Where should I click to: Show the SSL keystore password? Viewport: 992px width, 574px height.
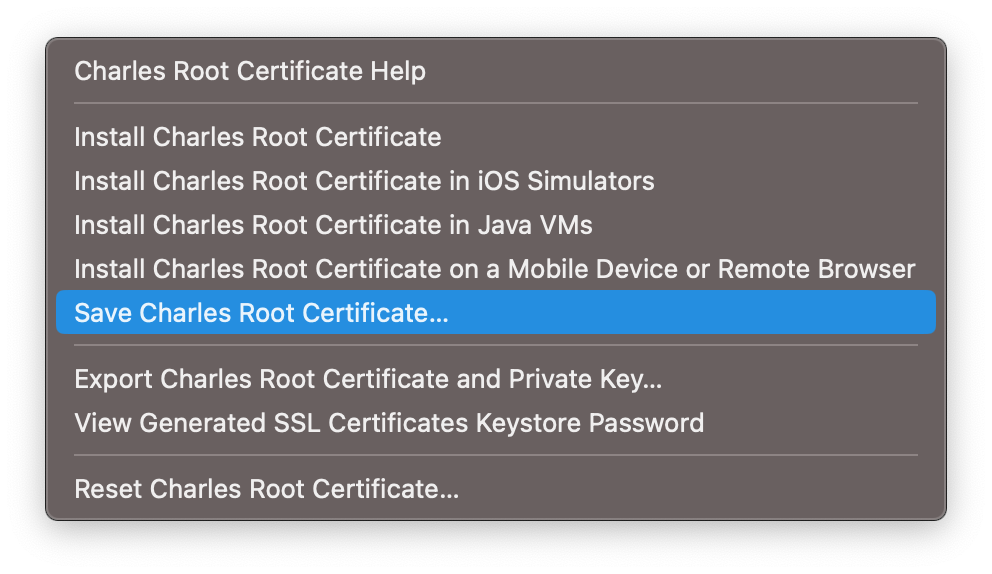pos(496,423)
